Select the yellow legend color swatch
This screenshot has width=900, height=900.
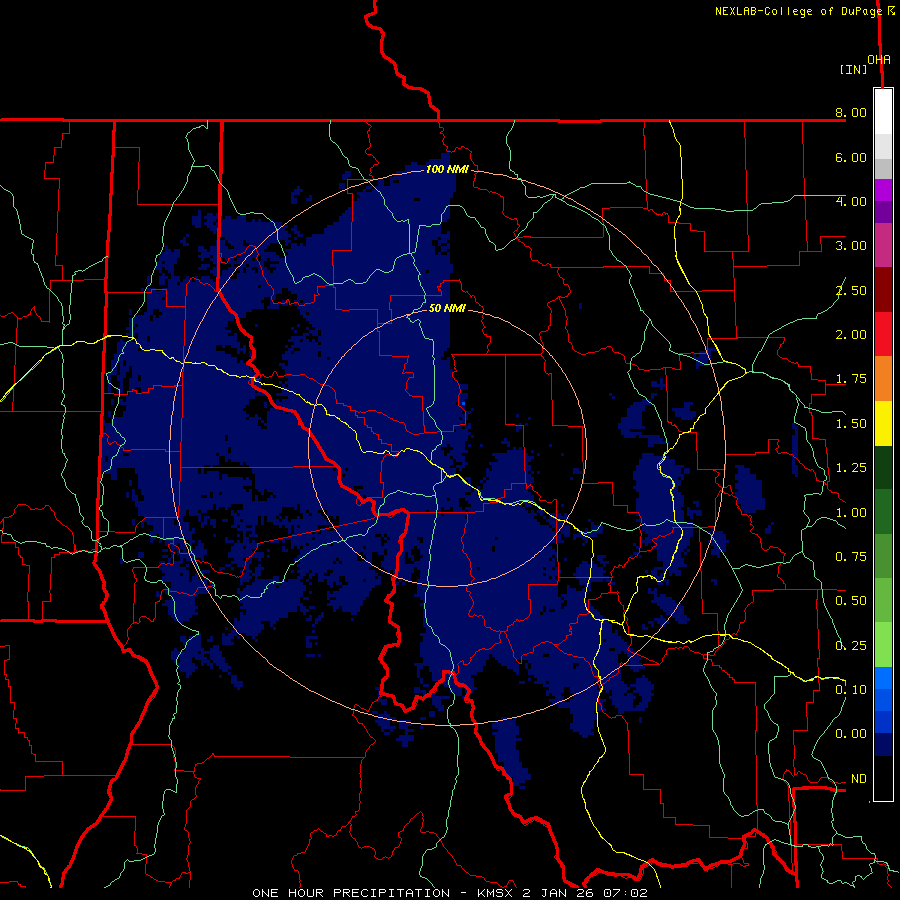[883, 423]
